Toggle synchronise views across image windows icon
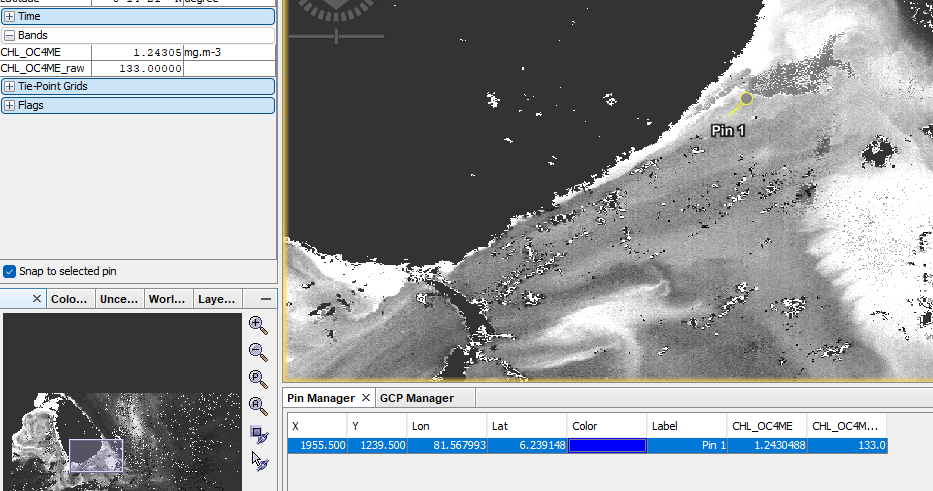 [x=259, y=434]
